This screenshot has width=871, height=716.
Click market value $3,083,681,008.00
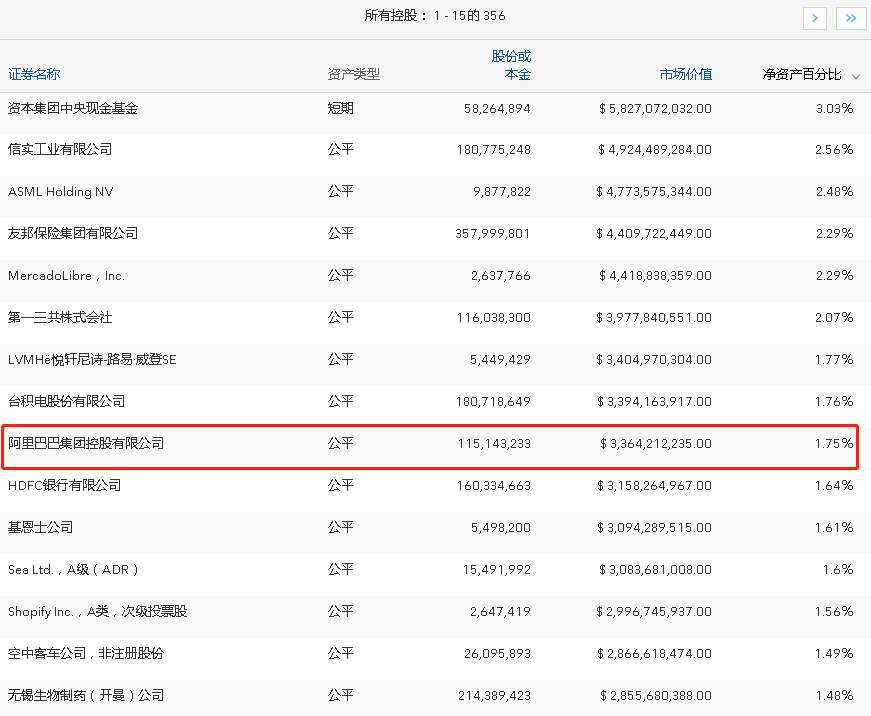[x=655, y=569]
